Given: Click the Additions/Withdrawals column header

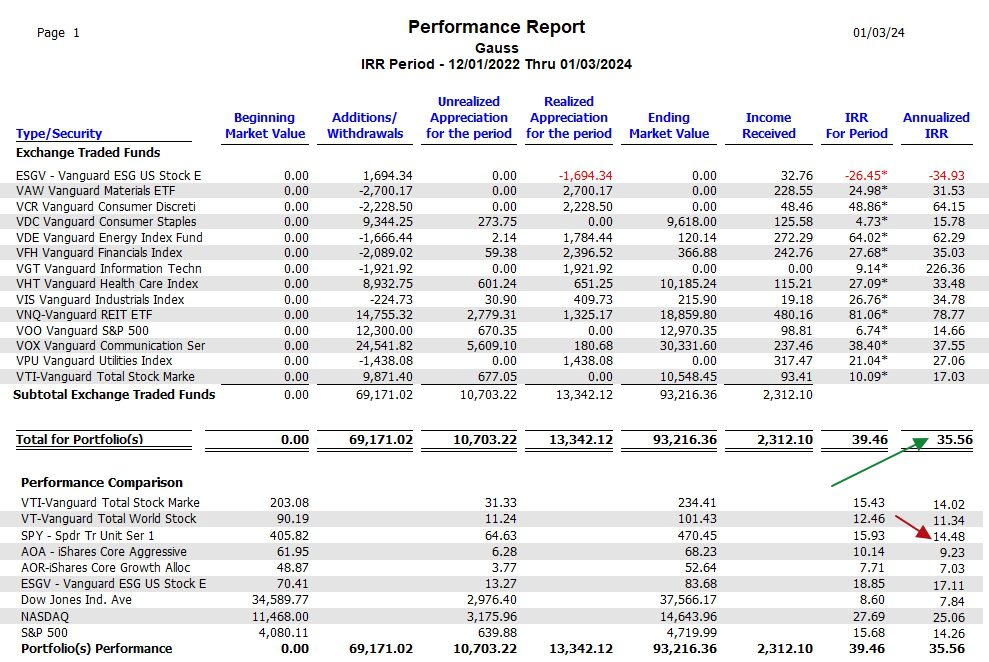Looking at the screenshot, I should click(365, 125).
